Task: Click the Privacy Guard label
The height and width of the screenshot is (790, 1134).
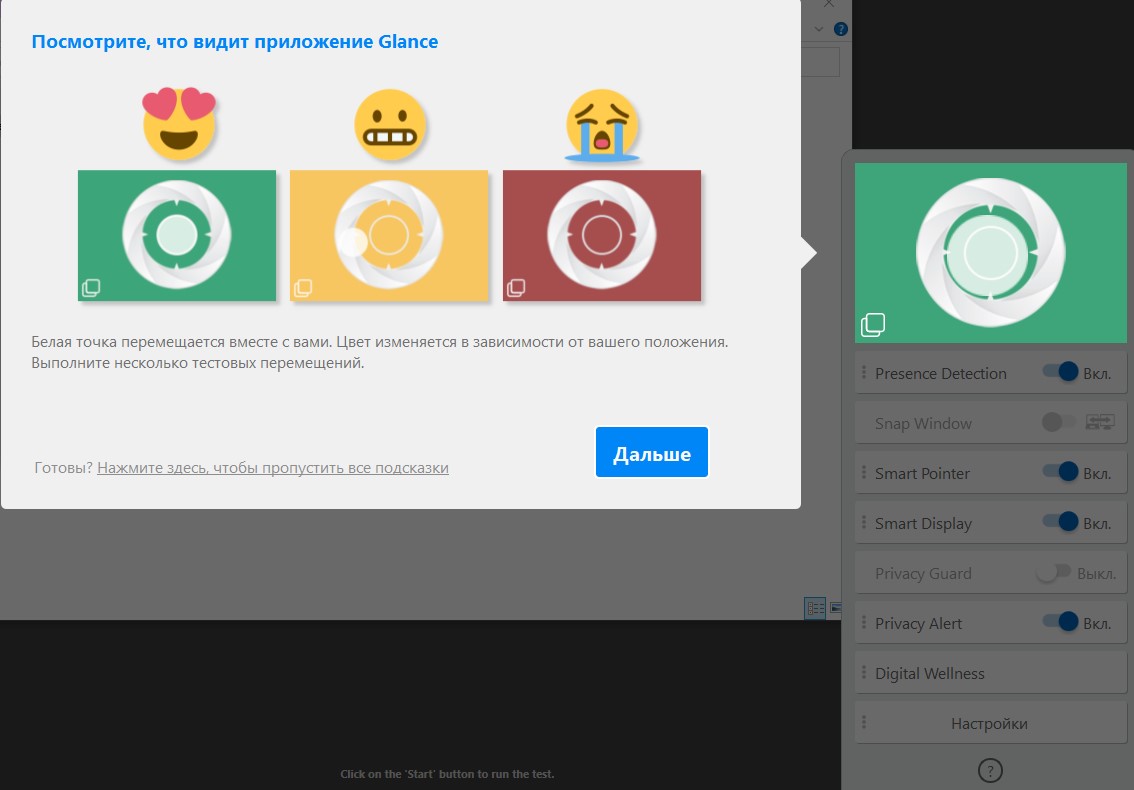Action: [x=923, y=573]
